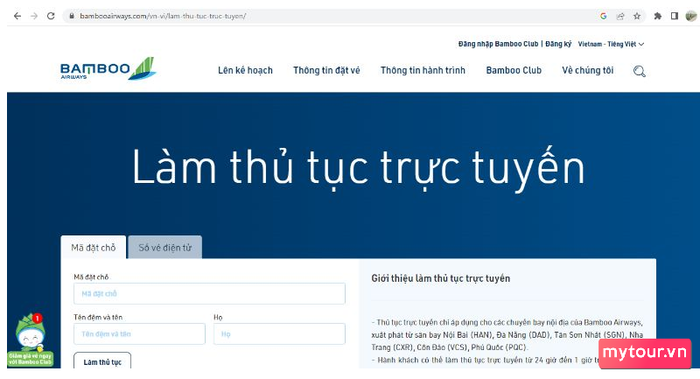Select the Mã đặt chỗ tab
Viewport: 700px width, 379px height.
pyautogui.click(x=93, y=247)
